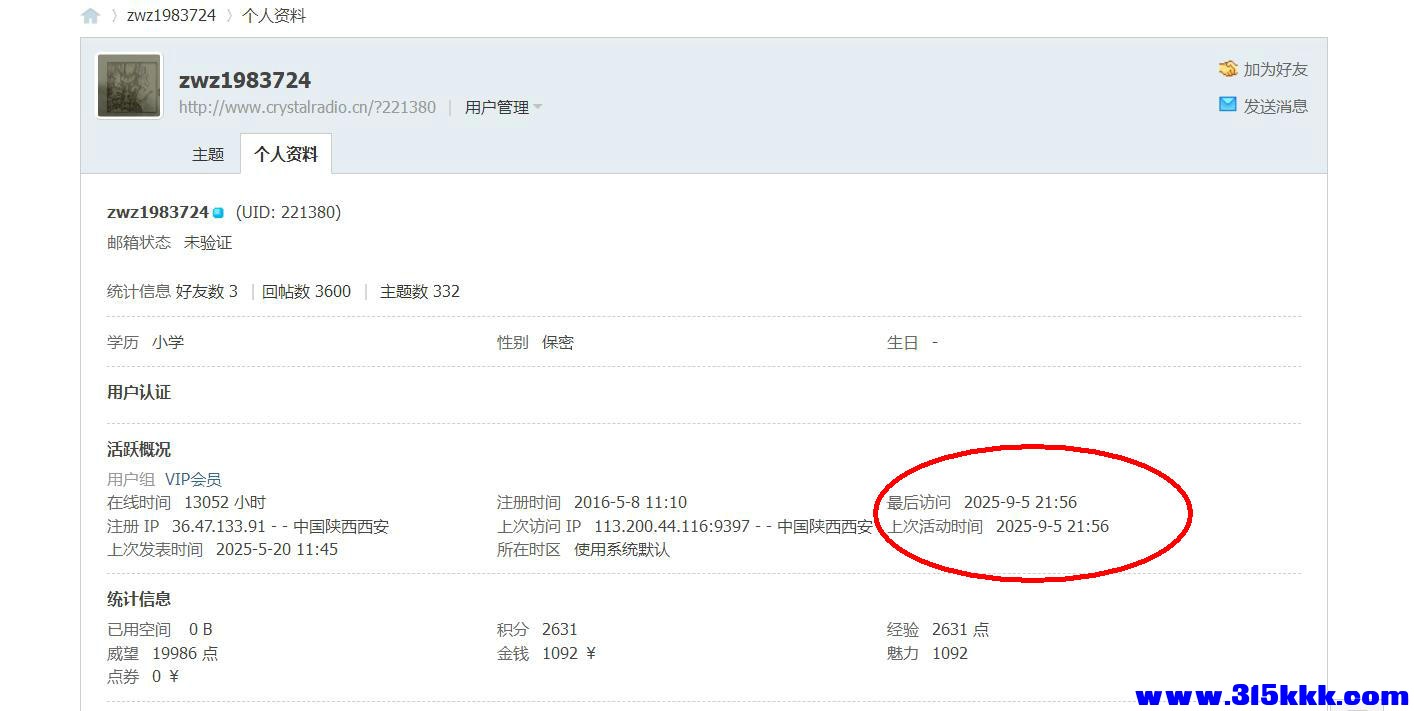Screen dimensions: 1414x711
Task: Open the 好友数 3 friends list
Action: click(207, 291)
